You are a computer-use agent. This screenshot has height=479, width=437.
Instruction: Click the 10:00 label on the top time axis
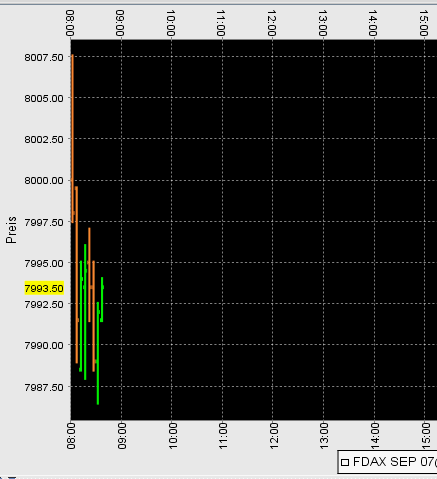click(171, 23)
